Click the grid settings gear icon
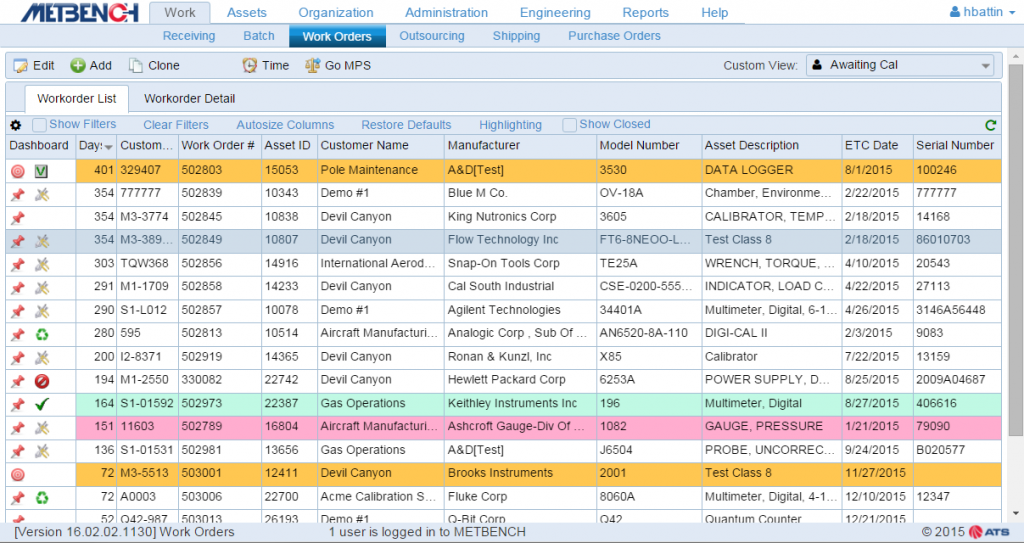Viewport: 1024px width, 543px height. pyautogui.click(x=16, y=125)
